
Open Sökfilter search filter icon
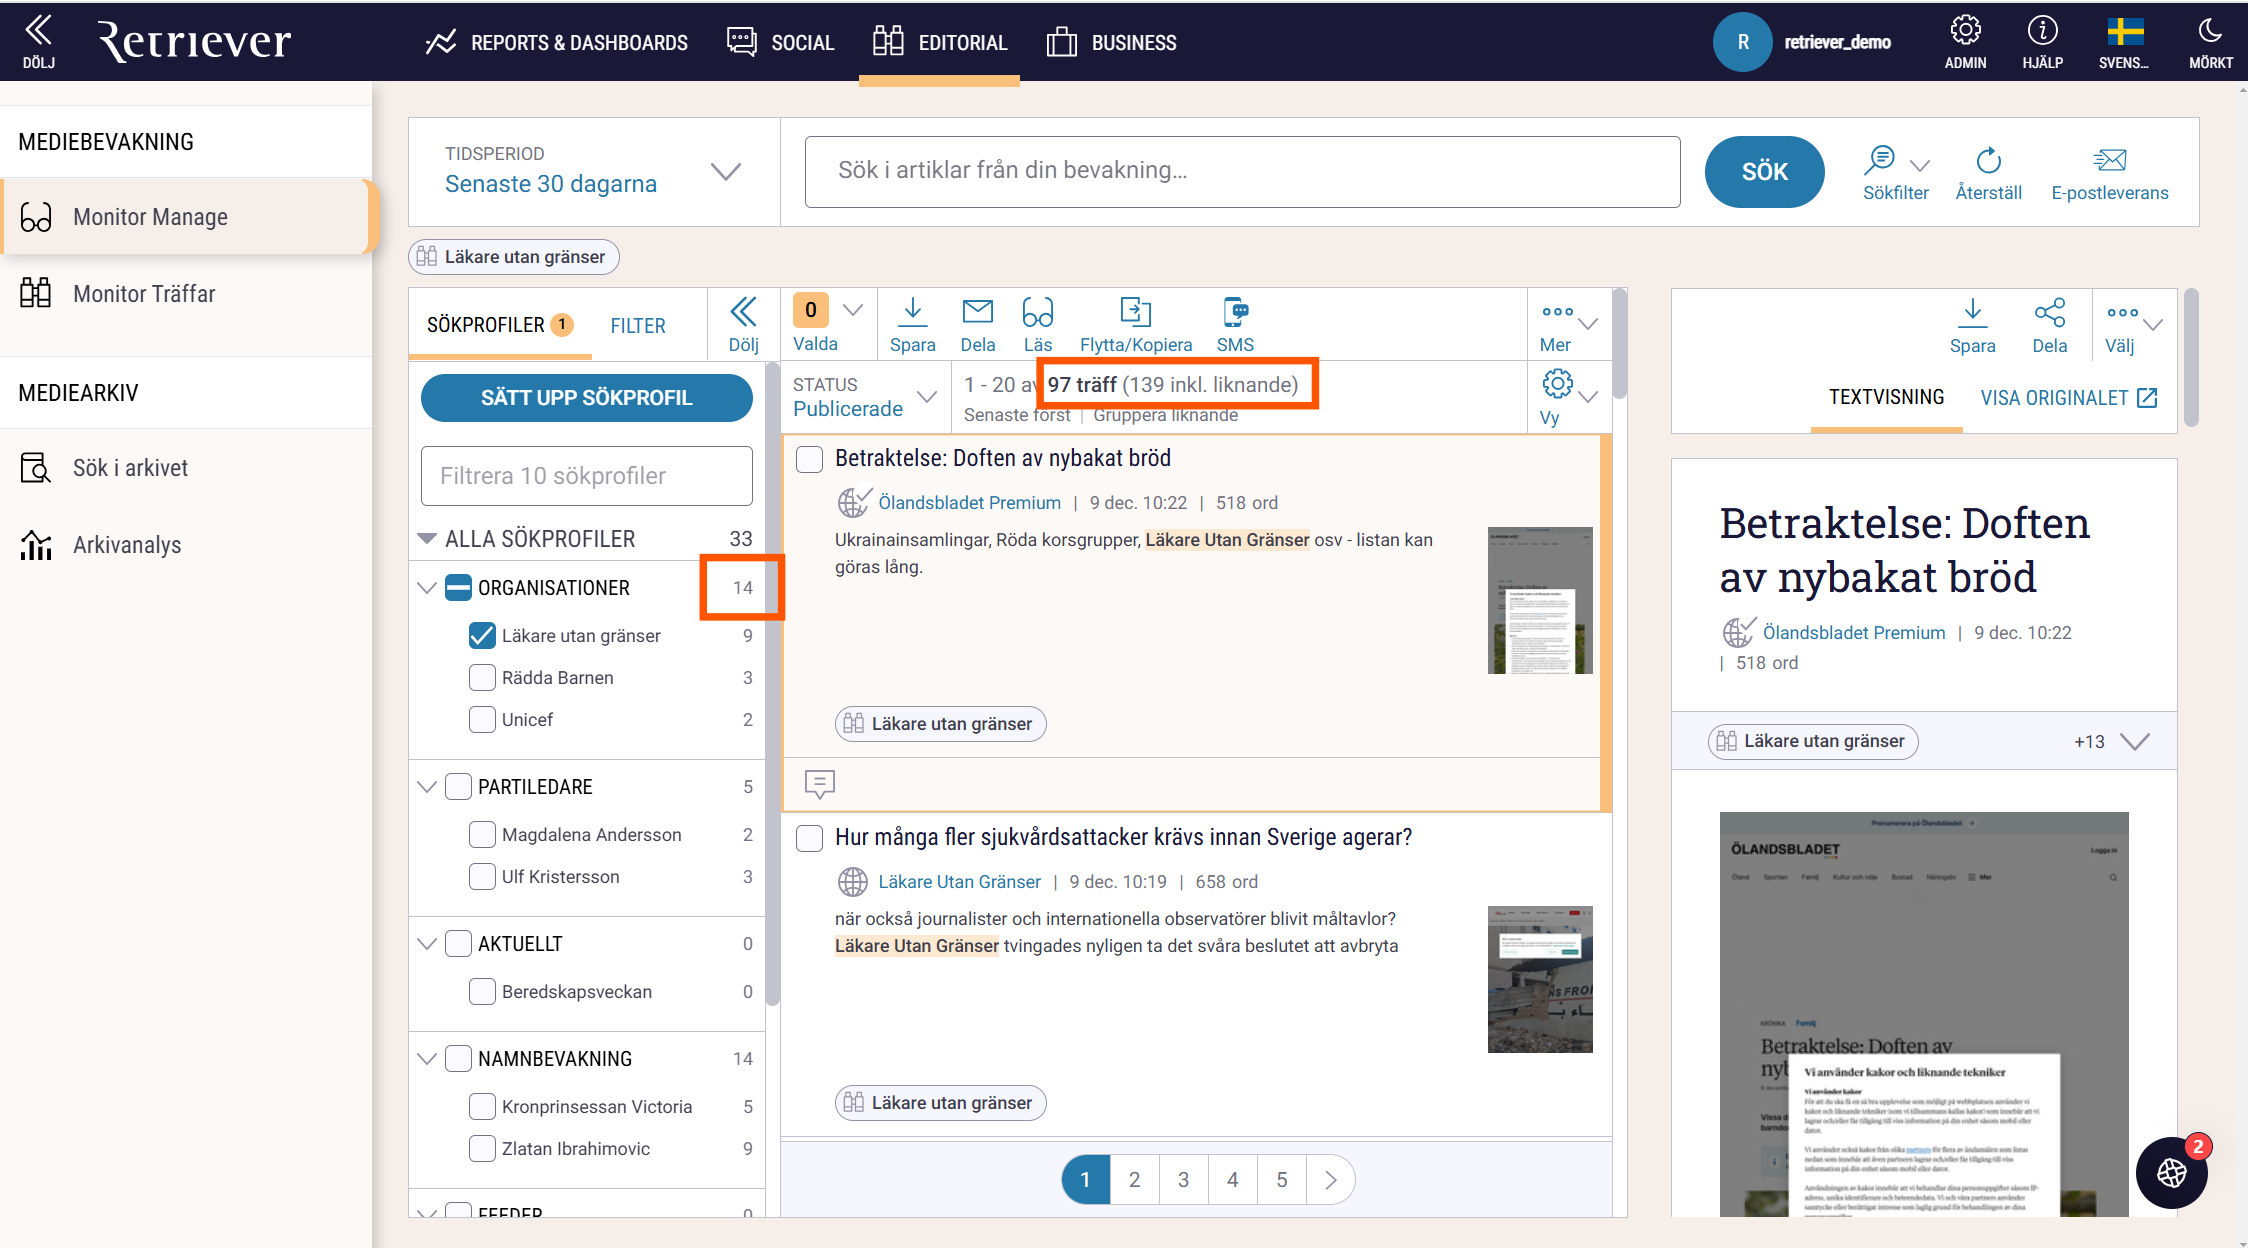[1880, 159]
